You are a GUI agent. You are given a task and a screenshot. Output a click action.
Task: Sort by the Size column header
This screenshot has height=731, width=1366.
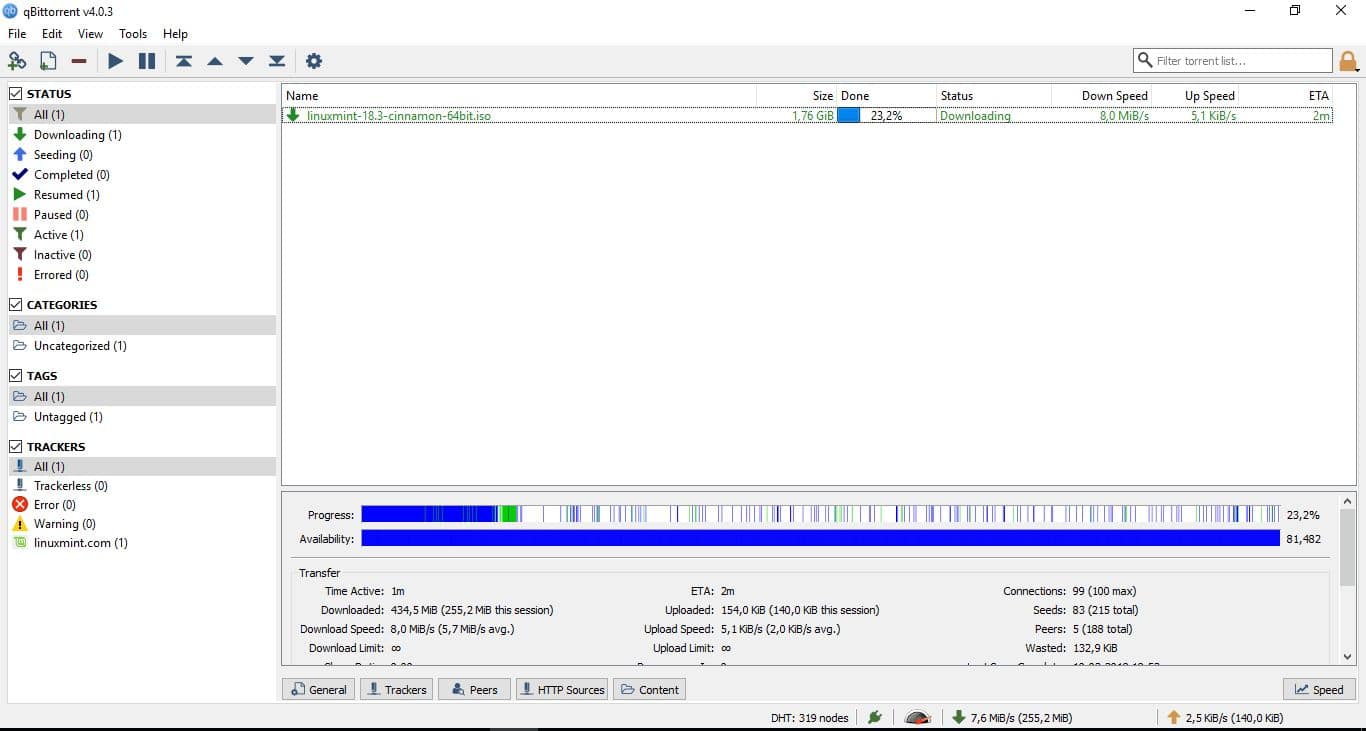tap(797, 96)
